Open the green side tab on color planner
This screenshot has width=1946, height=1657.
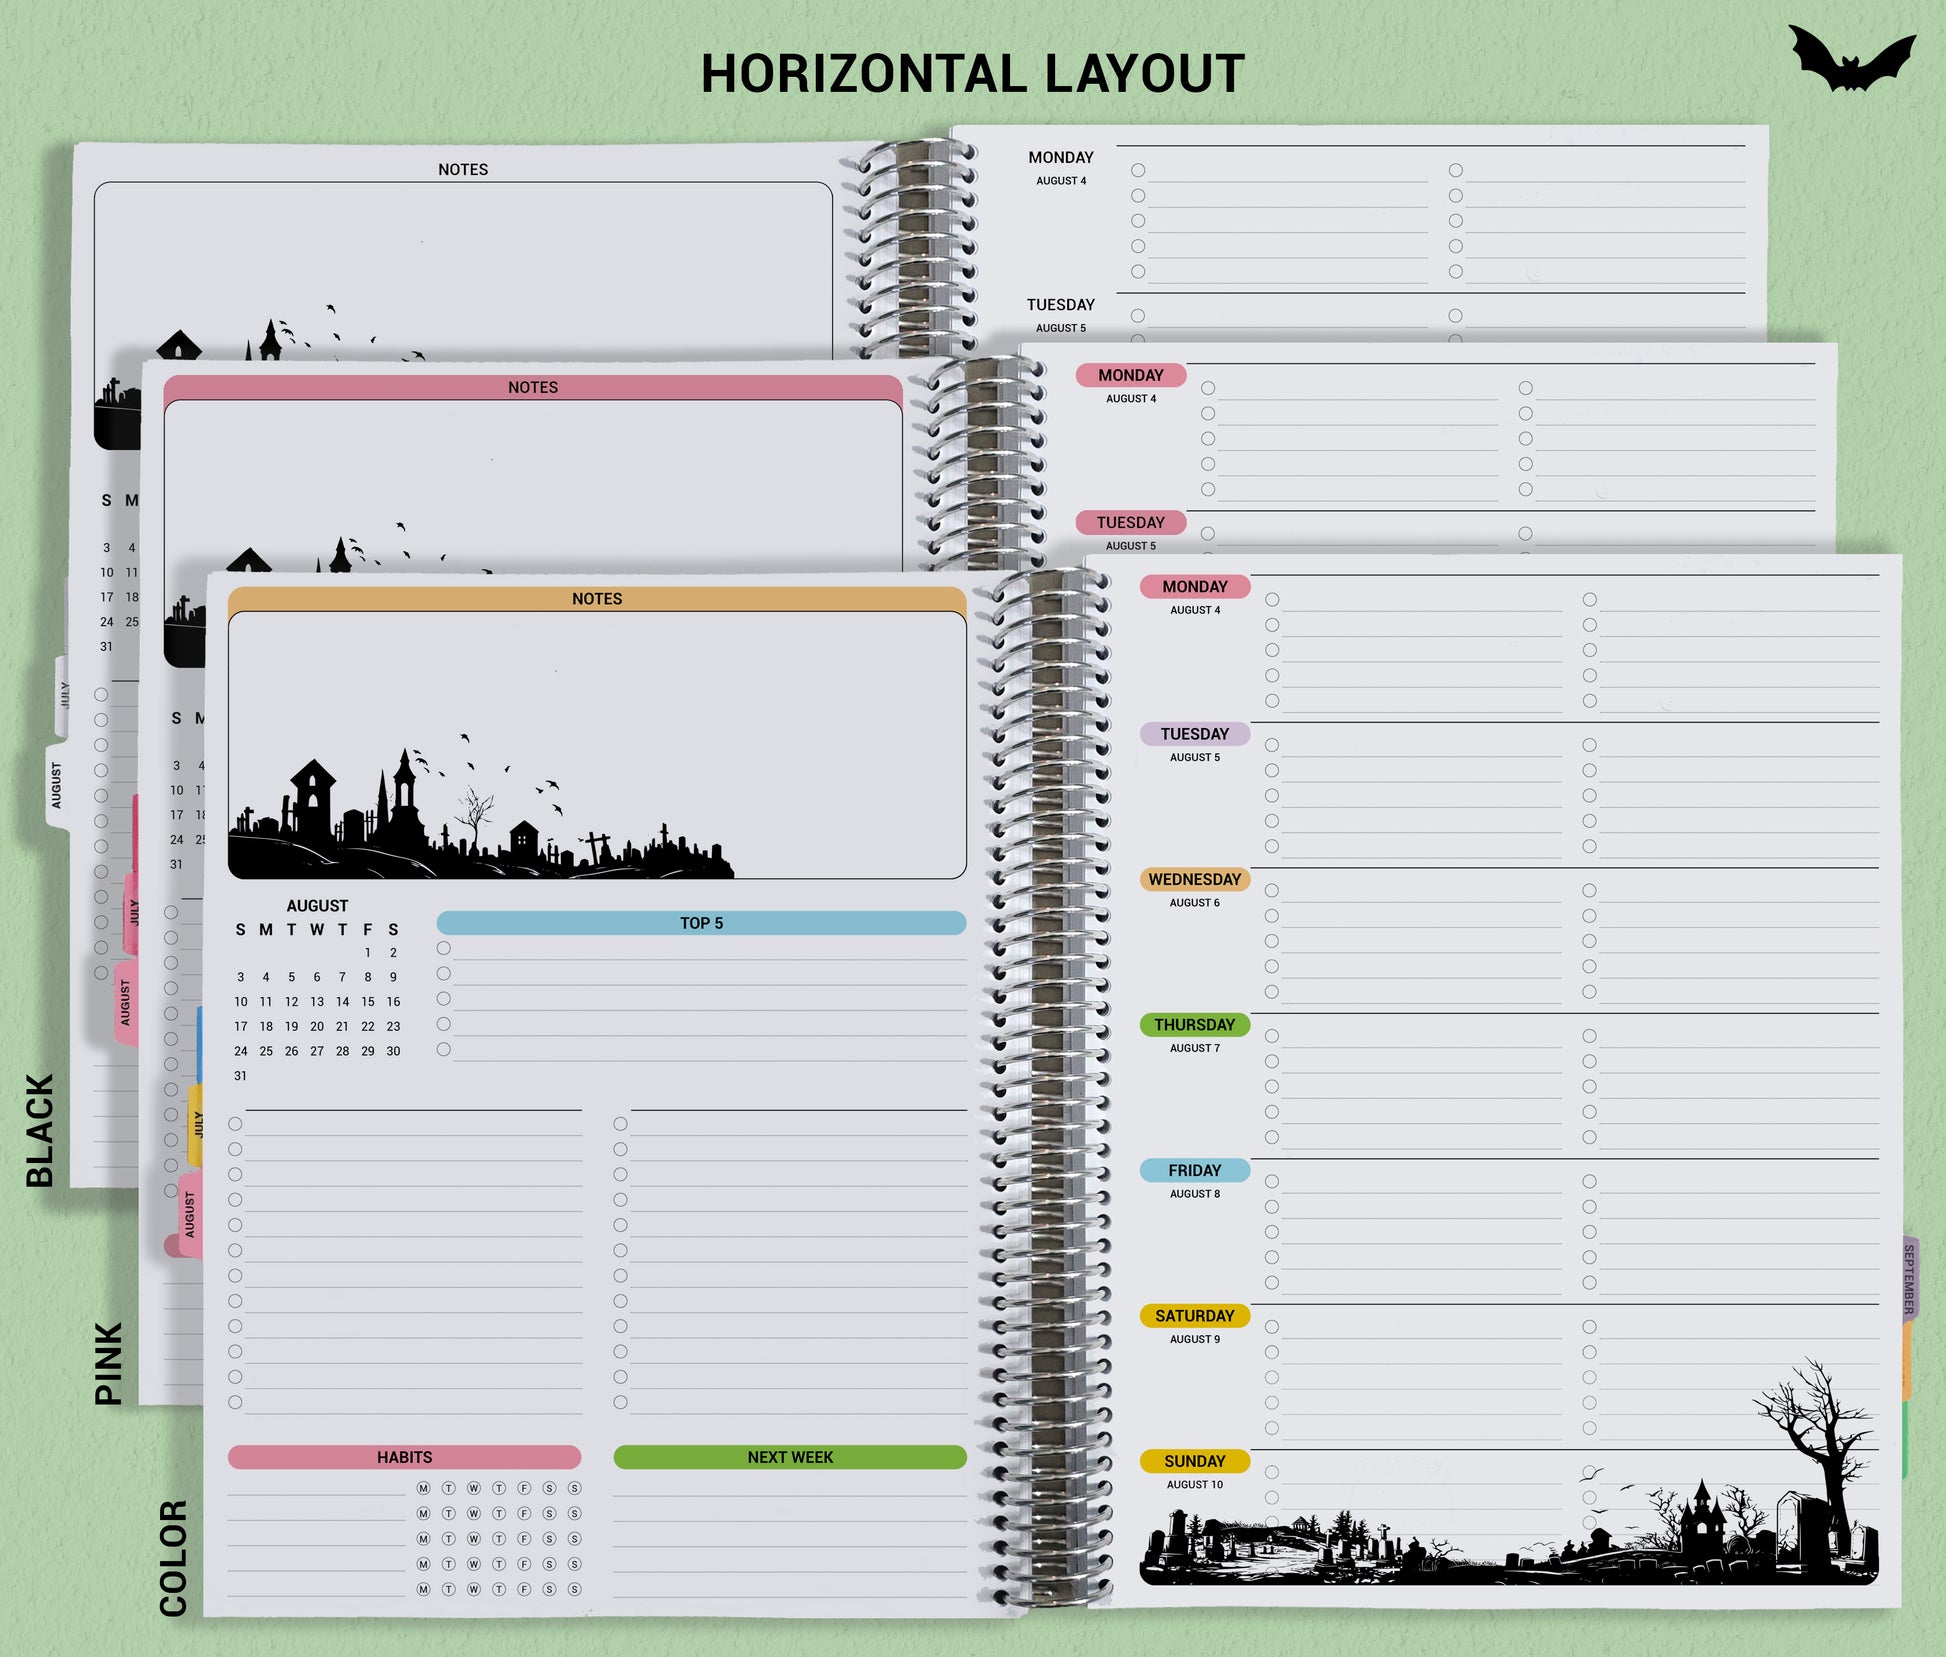1905,1438
